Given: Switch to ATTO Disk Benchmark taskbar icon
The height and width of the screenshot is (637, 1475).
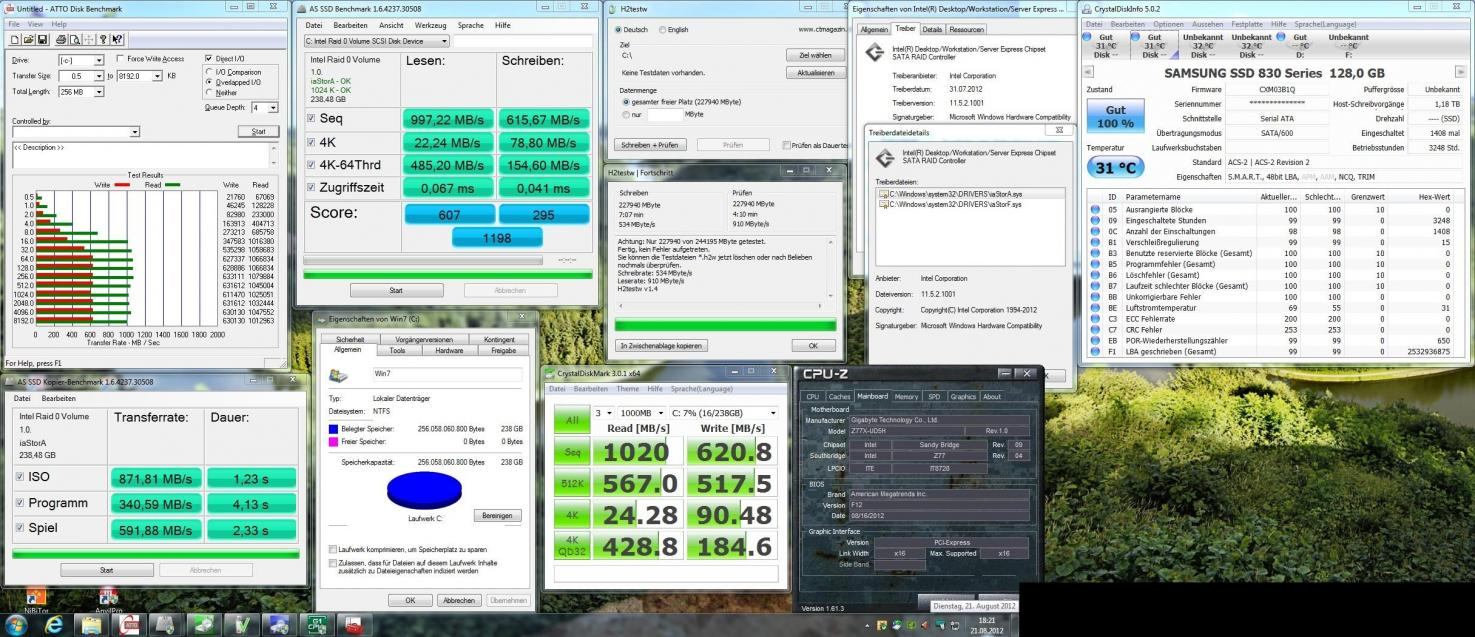Looking at the screenshot, I should (x=129, y=625).
